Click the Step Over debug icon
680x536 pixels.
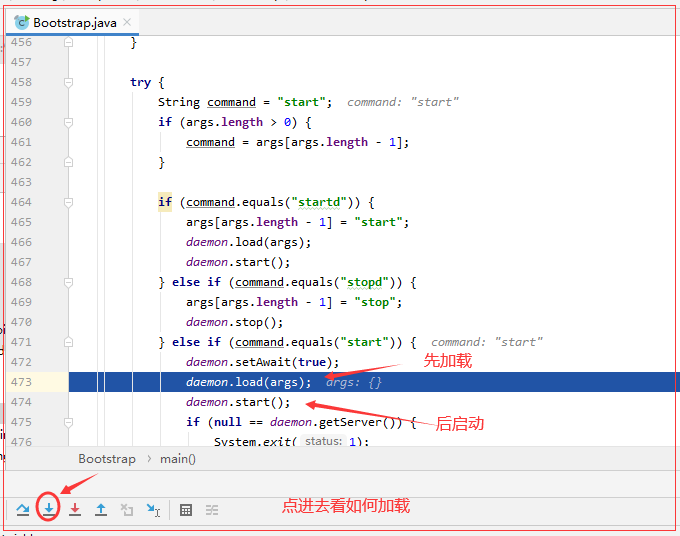[x=23, y=509]
